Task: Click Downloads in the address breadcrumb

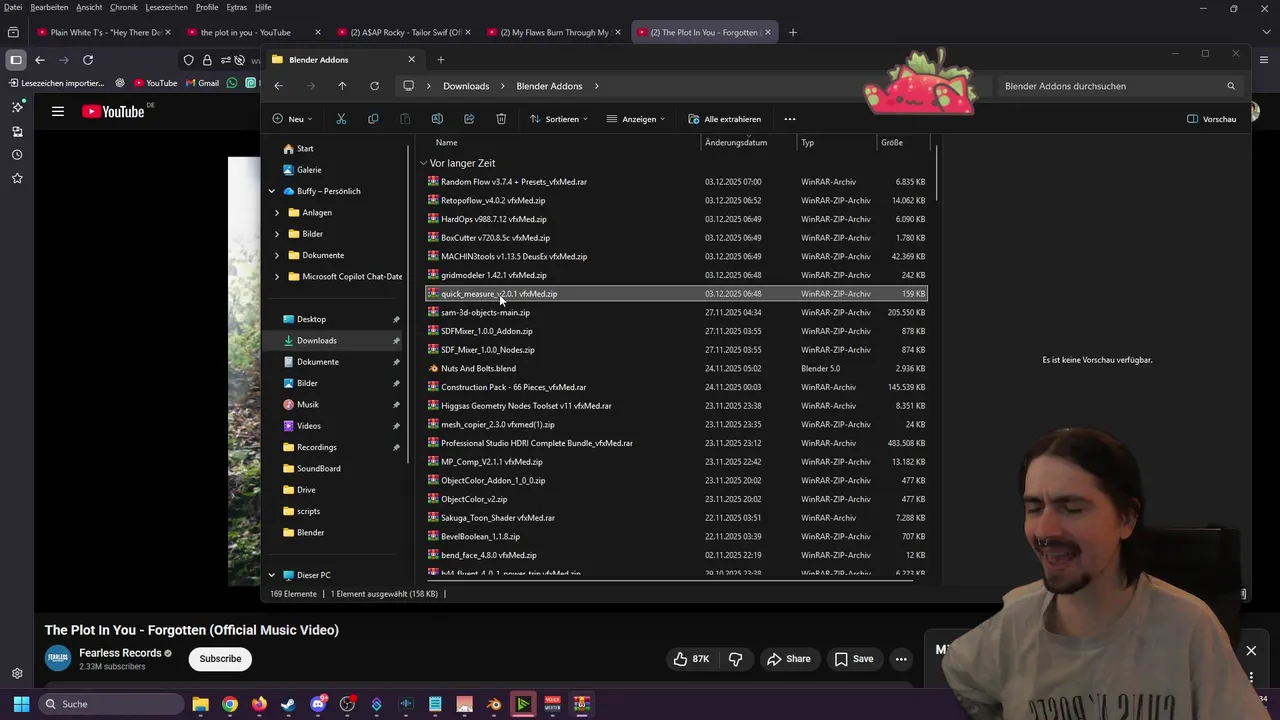Action: click(x=466, y=86)
